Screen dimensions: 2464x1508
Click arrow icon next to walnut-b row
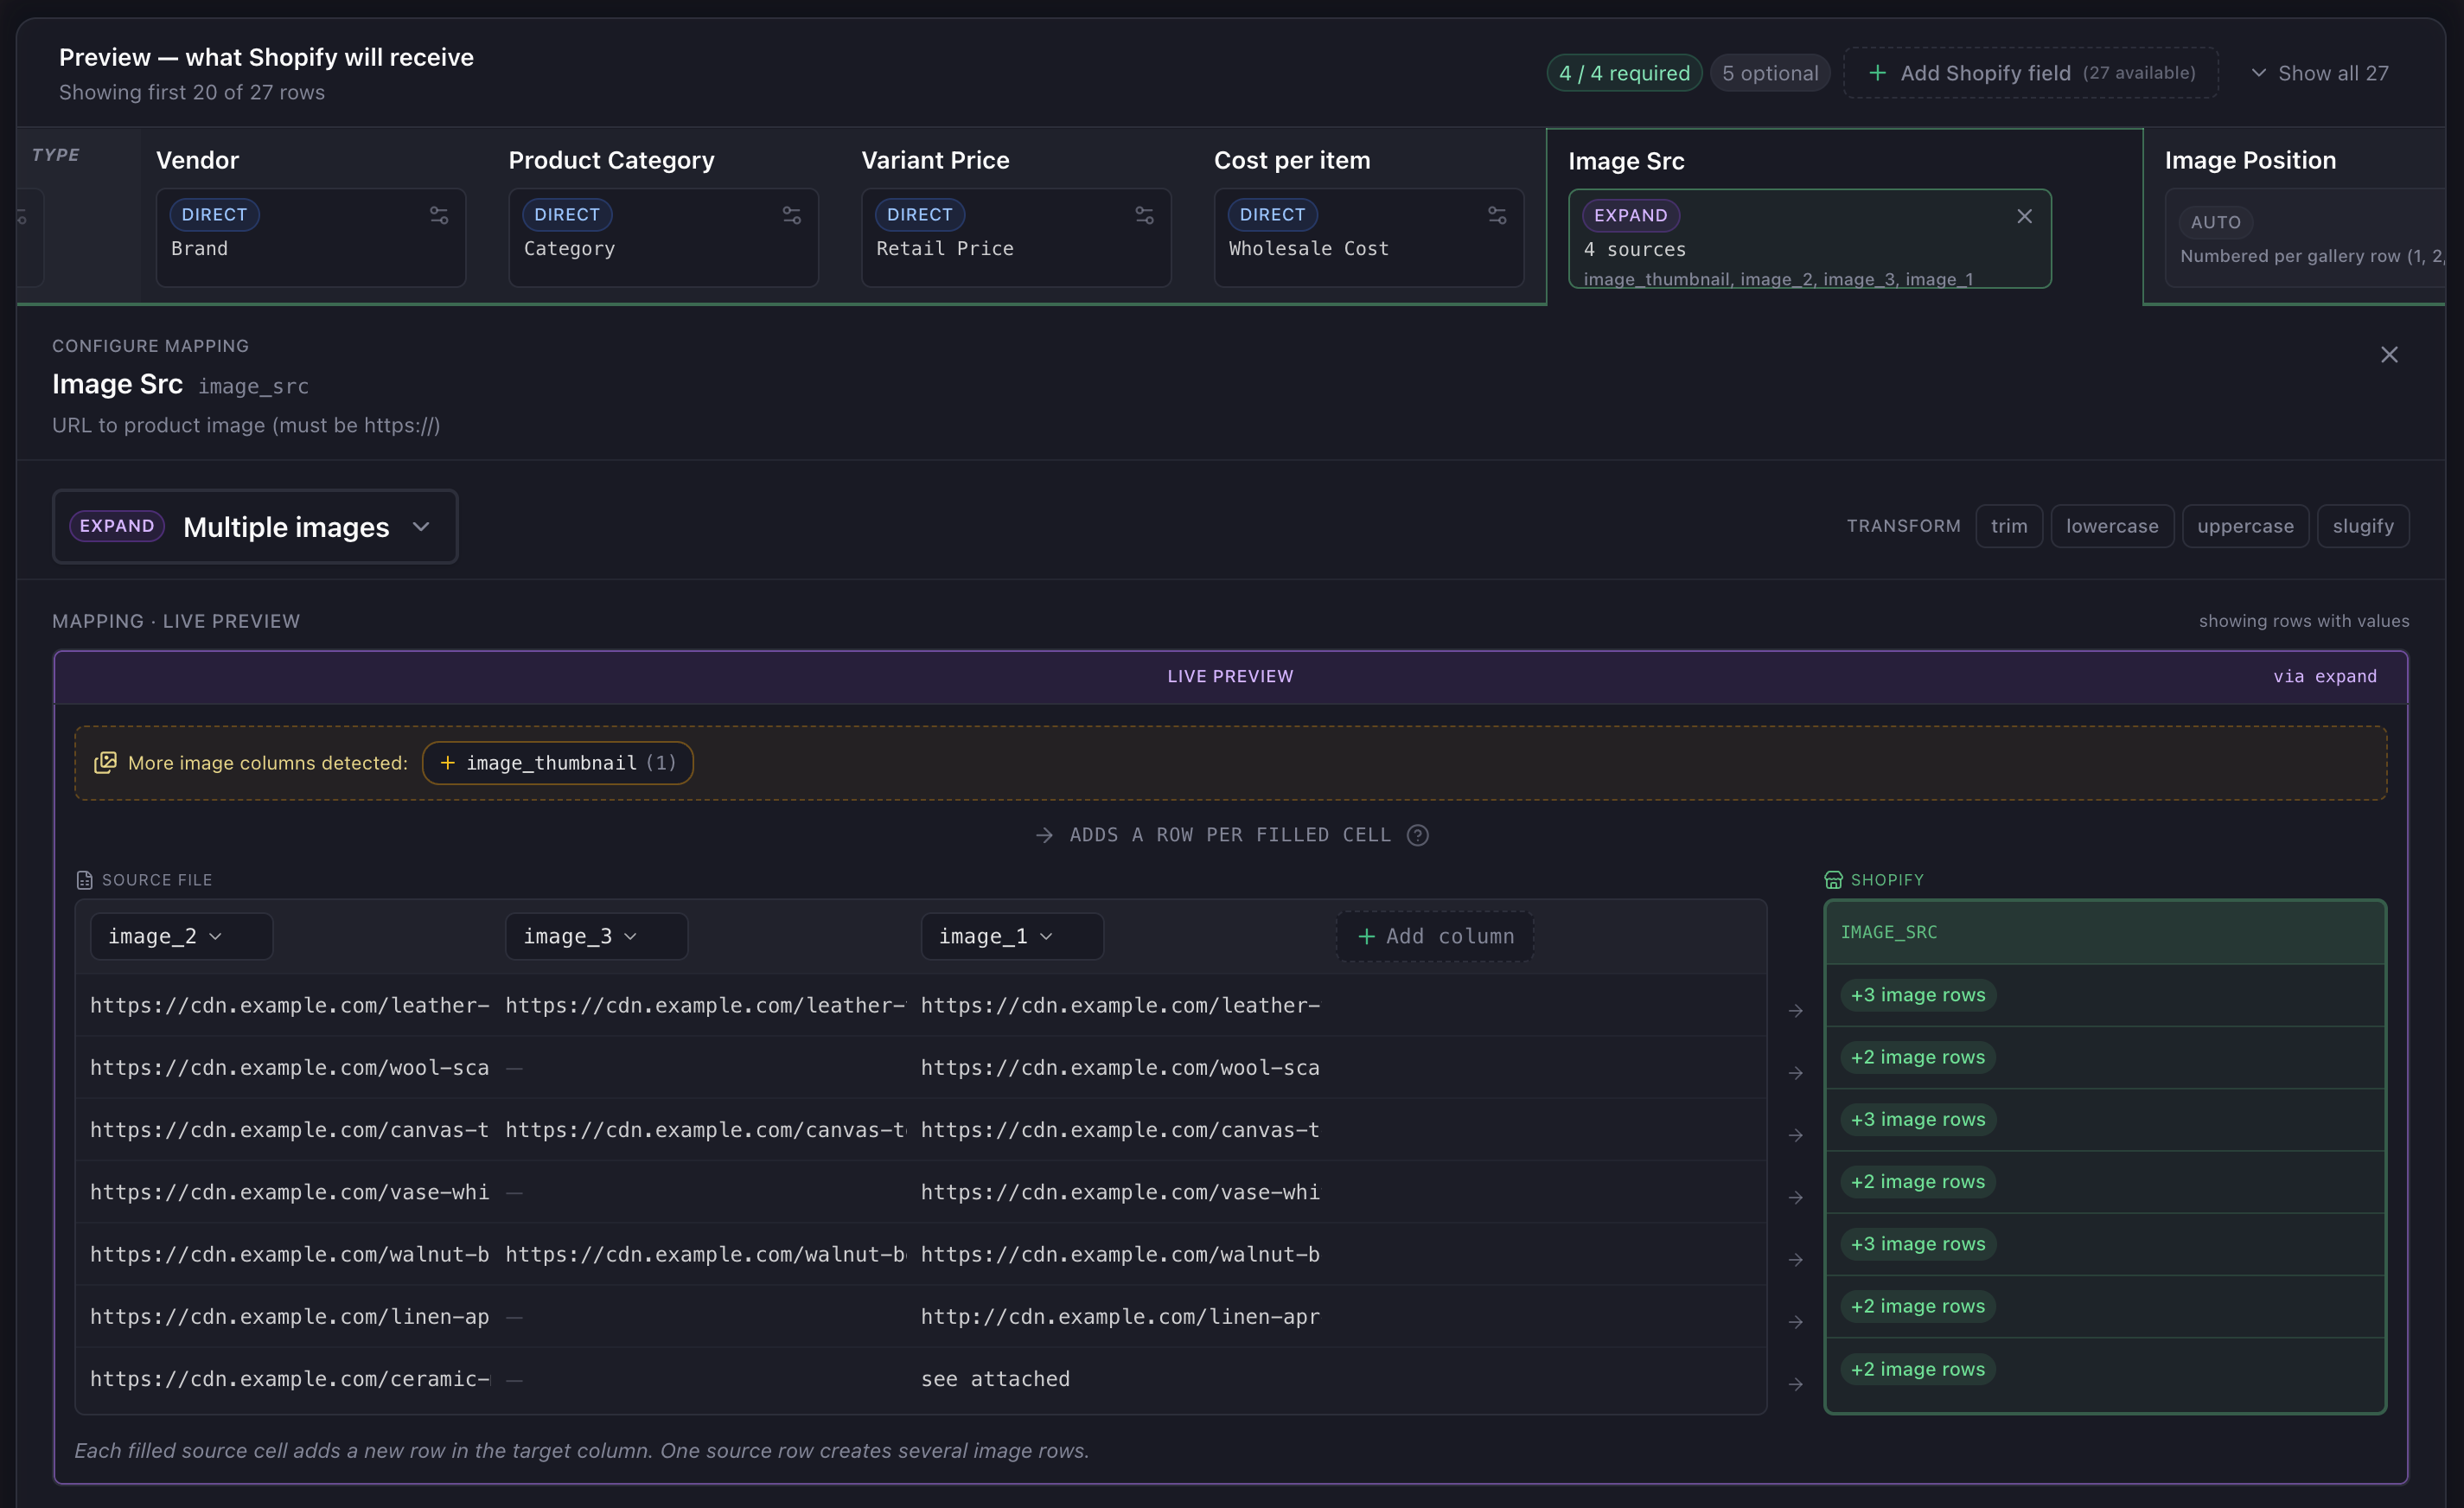[1796, 1260]
